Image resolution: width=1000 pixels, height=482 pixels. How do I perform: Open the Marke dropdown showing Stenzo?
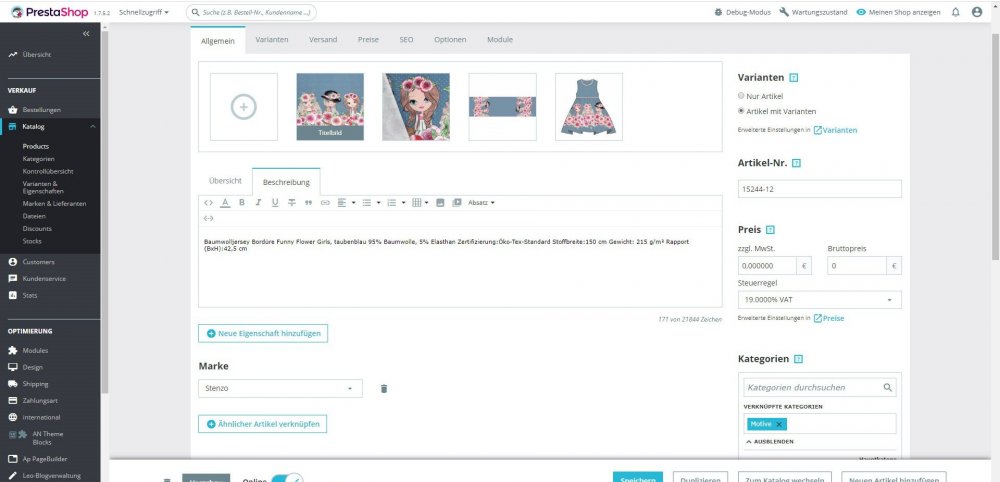tap(281, 388)
